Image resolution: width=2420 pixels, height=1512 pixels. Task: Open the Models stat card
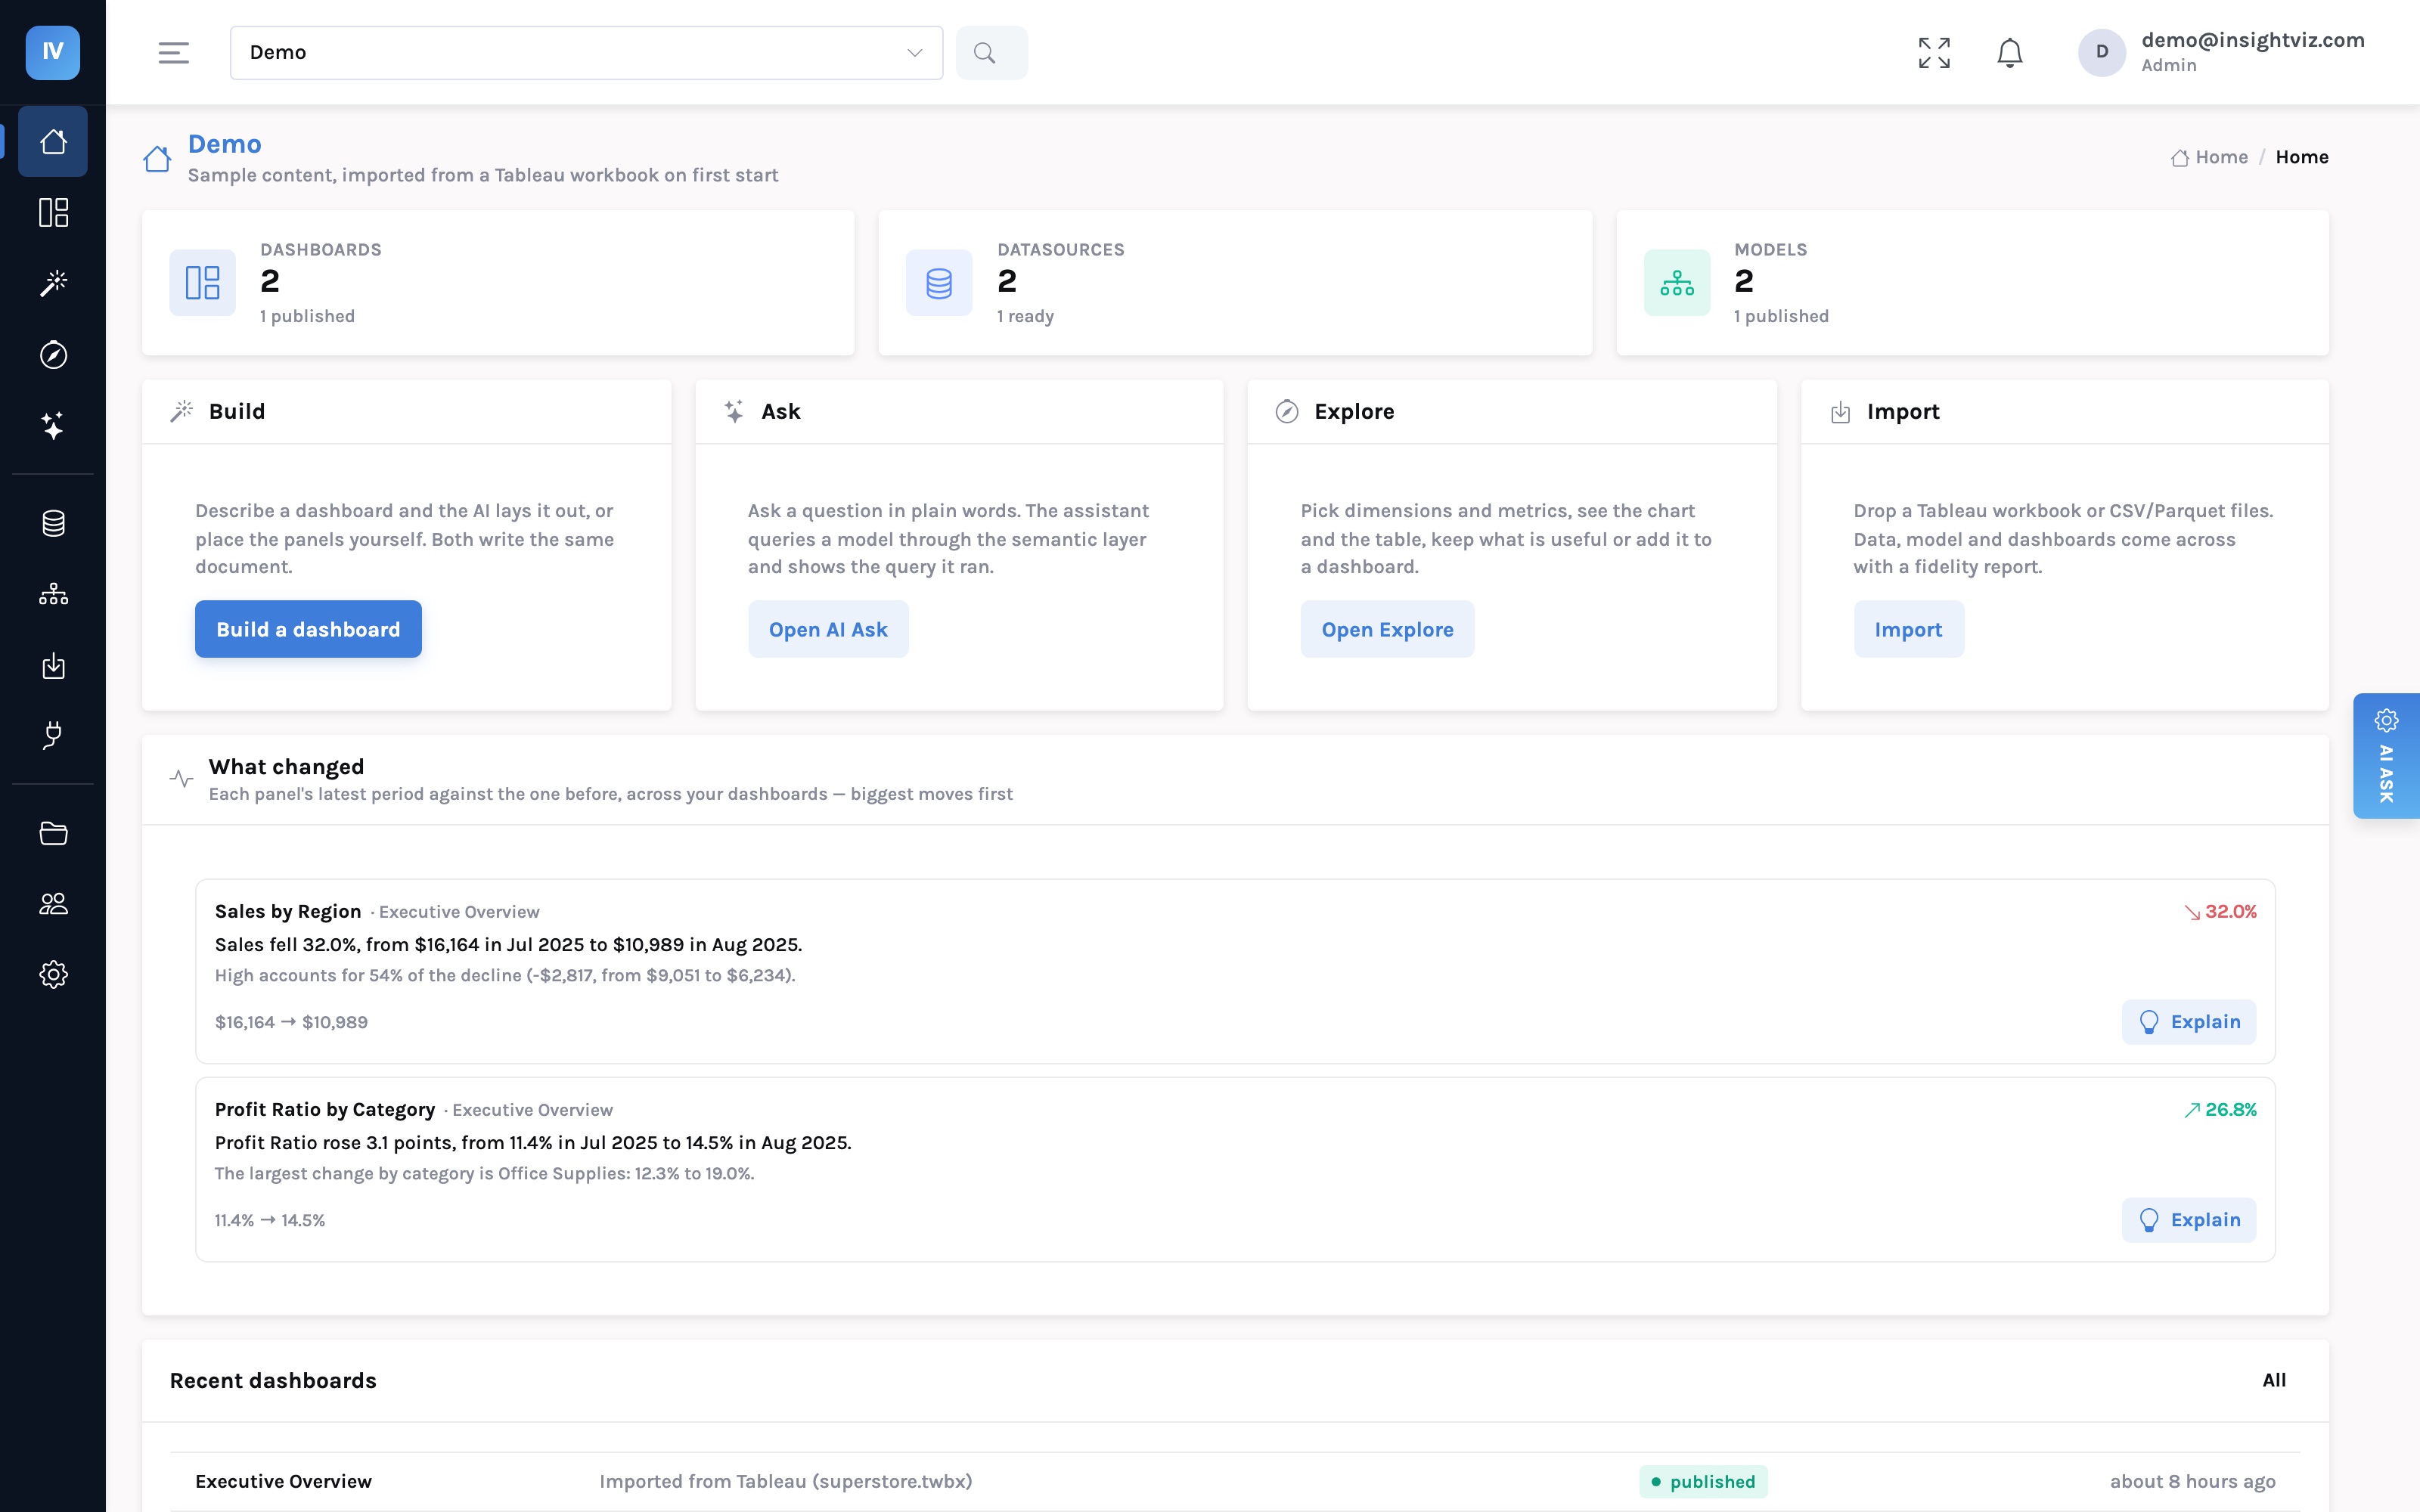[1972, 282]
